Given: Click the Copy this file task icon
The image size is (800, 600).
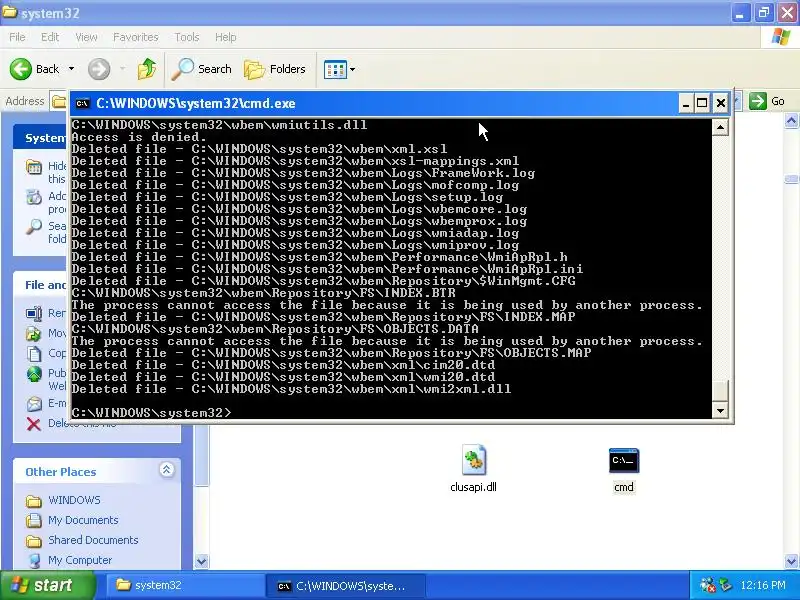Looking at the screenshot, I should (34, 354).
